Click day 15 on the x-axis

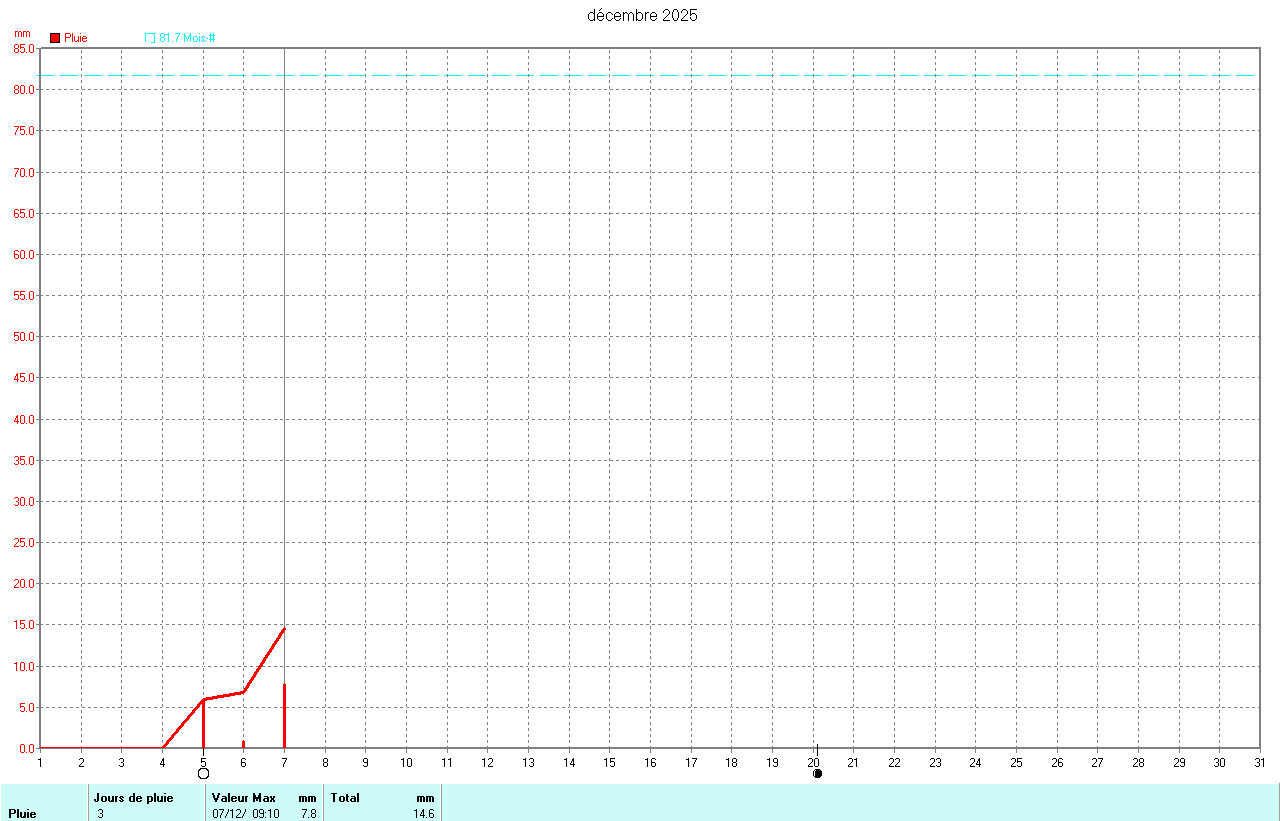[x=609, y=763]
